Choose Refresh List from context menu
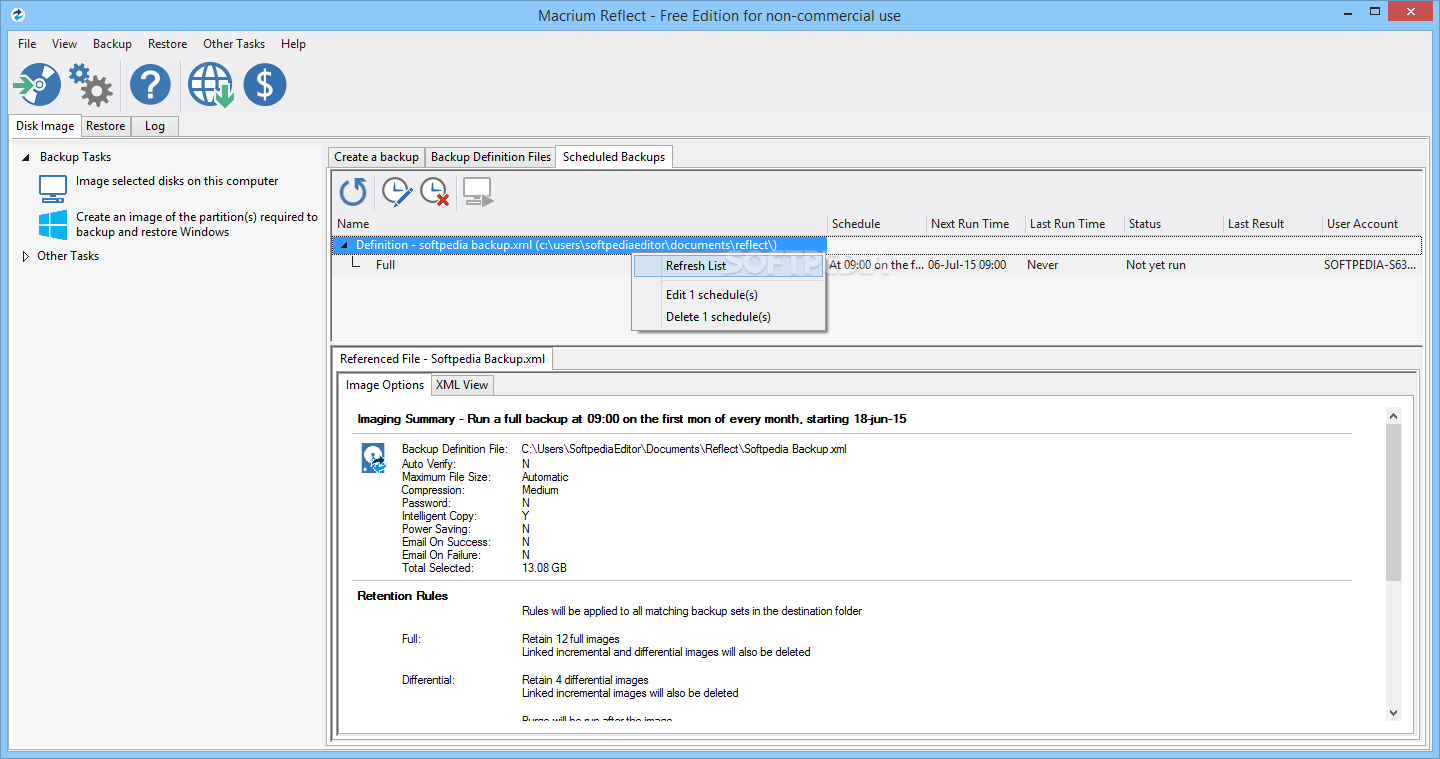 click(x=728, y=266)
